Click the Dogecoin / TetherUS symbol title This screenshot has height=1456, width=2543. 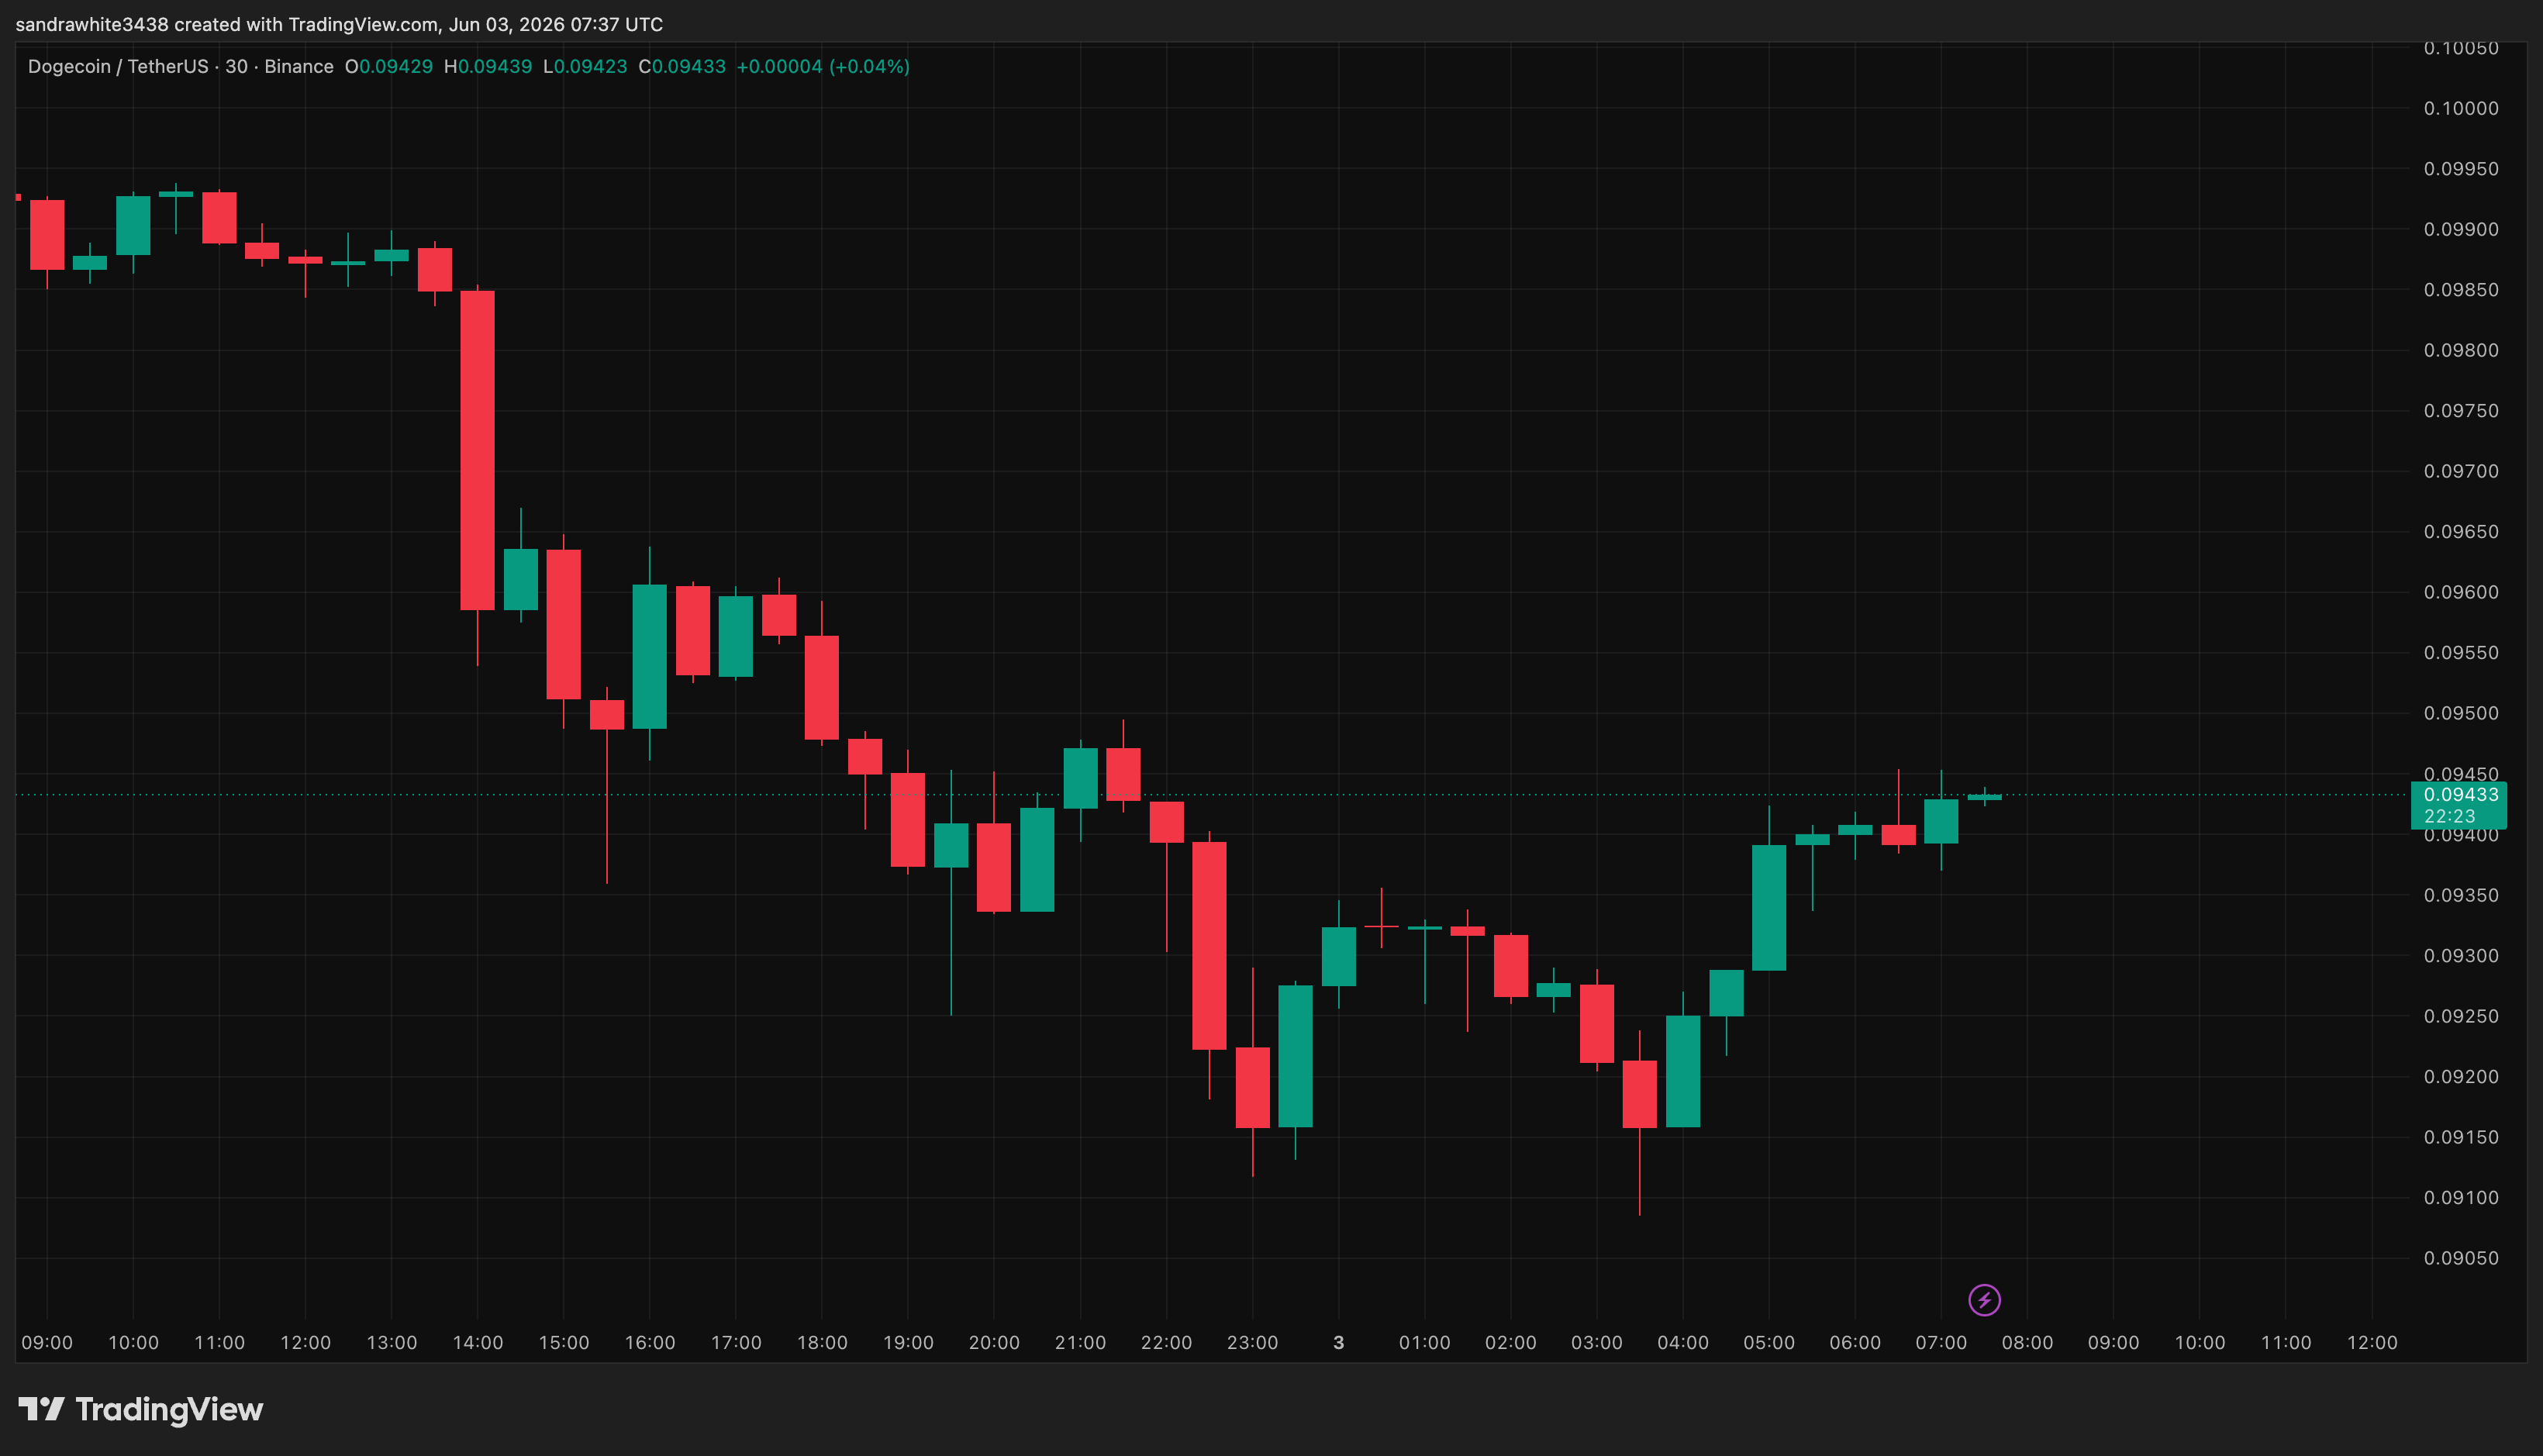click(x=118, y=66)
